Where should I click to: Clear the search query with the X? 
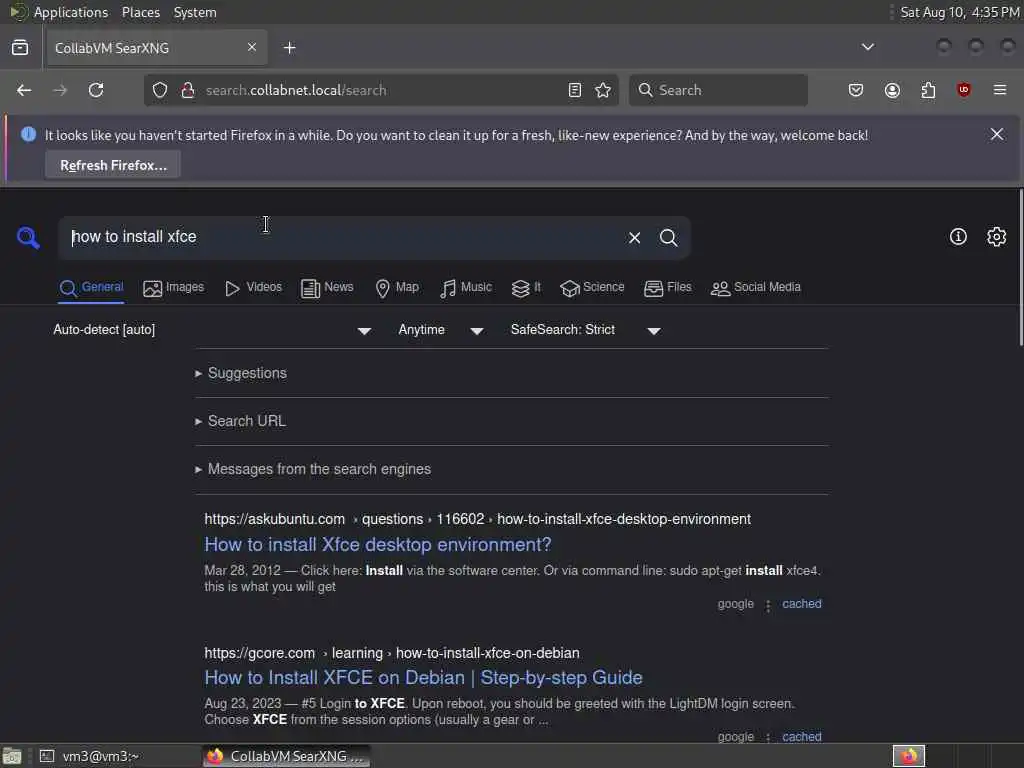(634, 238)
